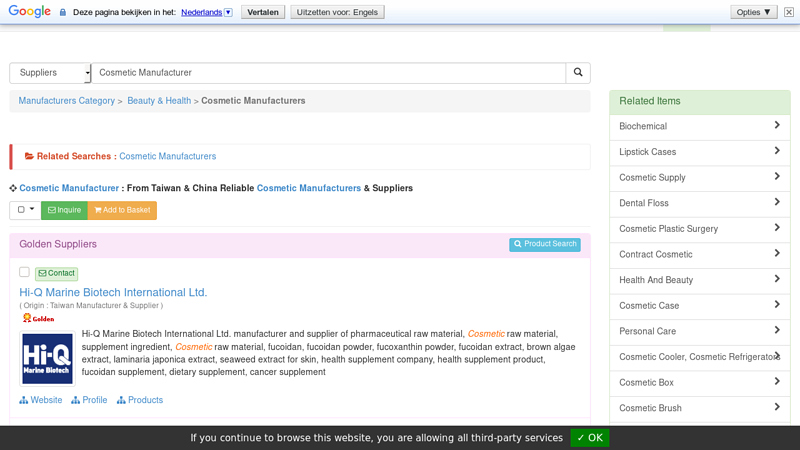
Task: Expand Cosmetic Plastic Surgery related item
Action: pos(699,229)
